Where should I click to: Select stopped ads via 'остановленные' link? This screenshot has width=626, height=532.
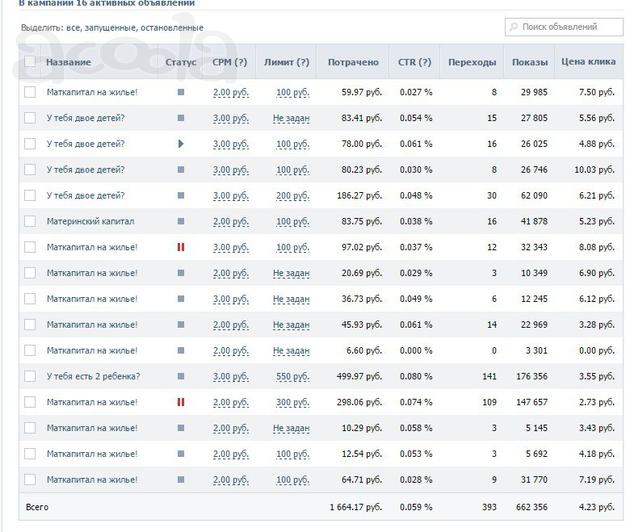[172, 28]
